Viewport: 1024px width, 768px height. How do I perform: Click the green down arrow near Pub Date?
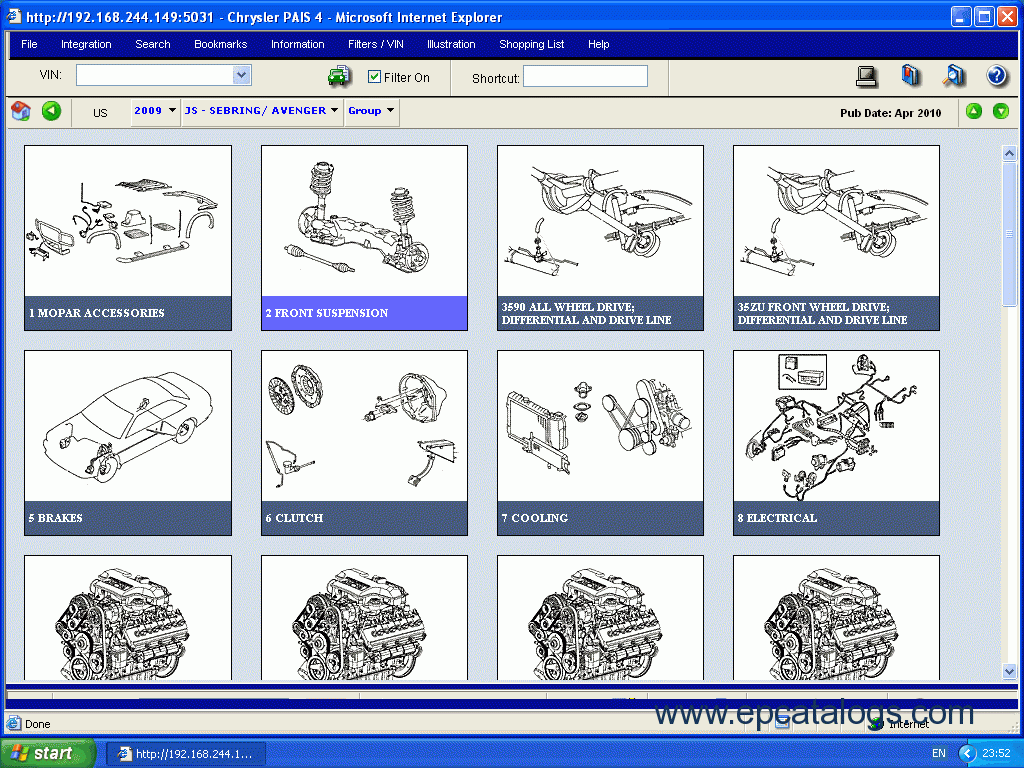pos(1000,111)
